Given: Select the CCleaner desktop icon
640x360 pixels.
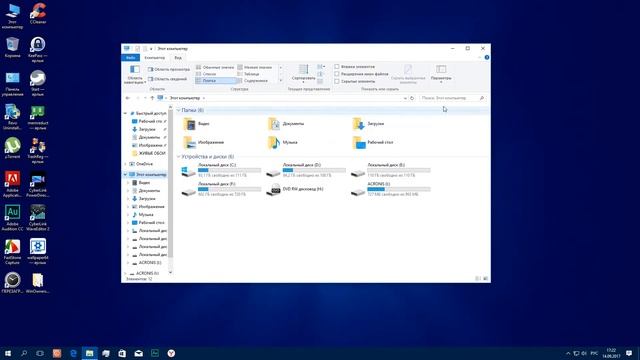Looking at the screenshot, I should (38, 13).
